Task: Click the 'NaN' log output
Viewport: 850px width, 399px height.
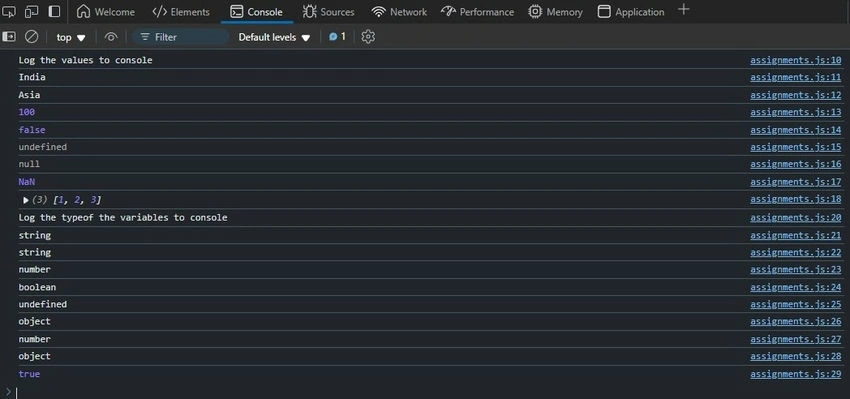Action: [27, 182]
